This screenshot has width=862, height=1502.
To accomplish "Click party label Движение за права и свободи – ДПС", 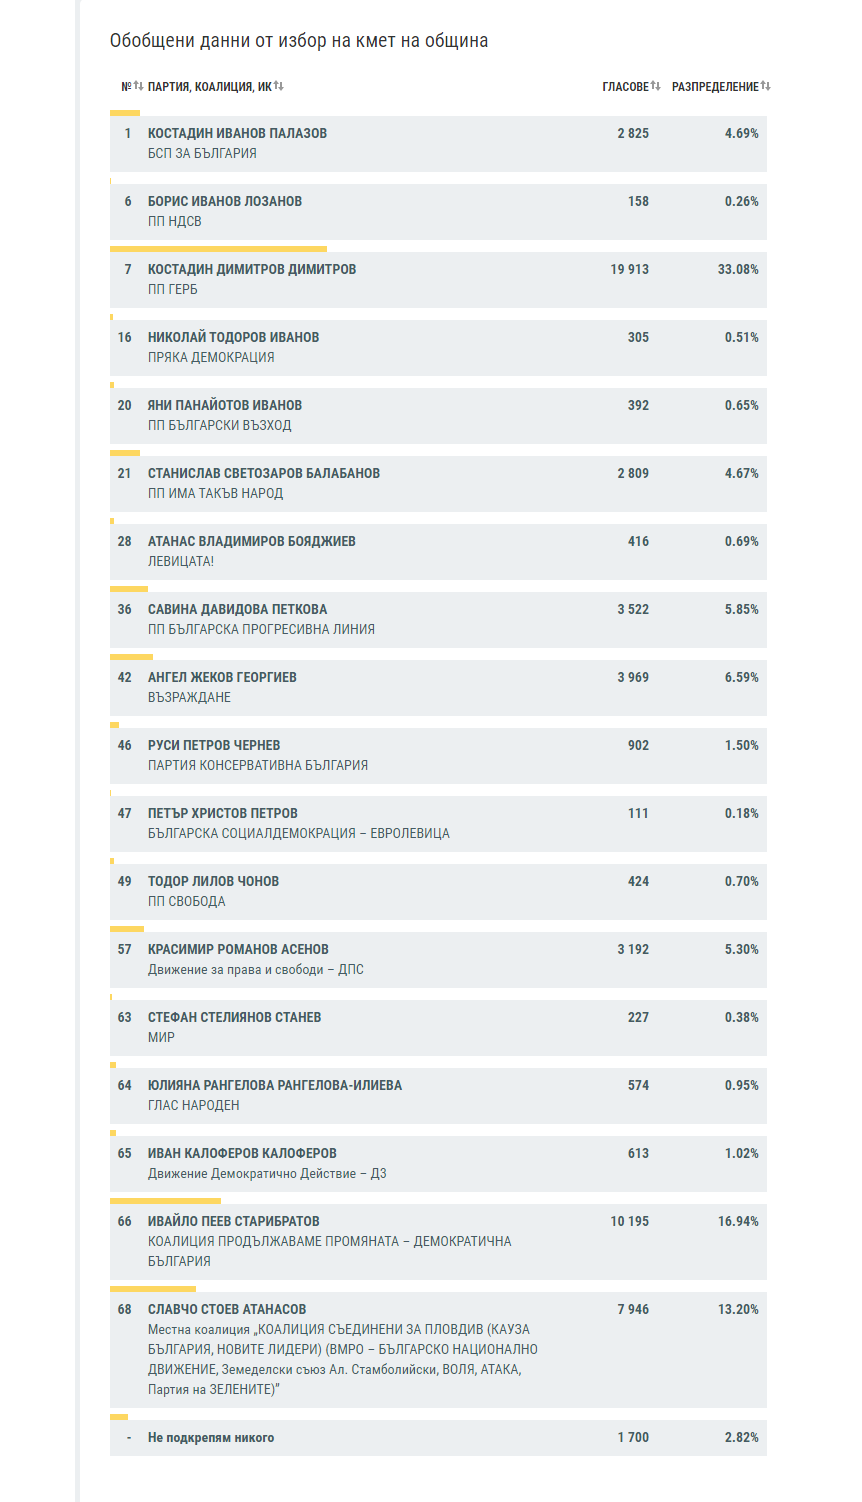I will pos(255,969).
